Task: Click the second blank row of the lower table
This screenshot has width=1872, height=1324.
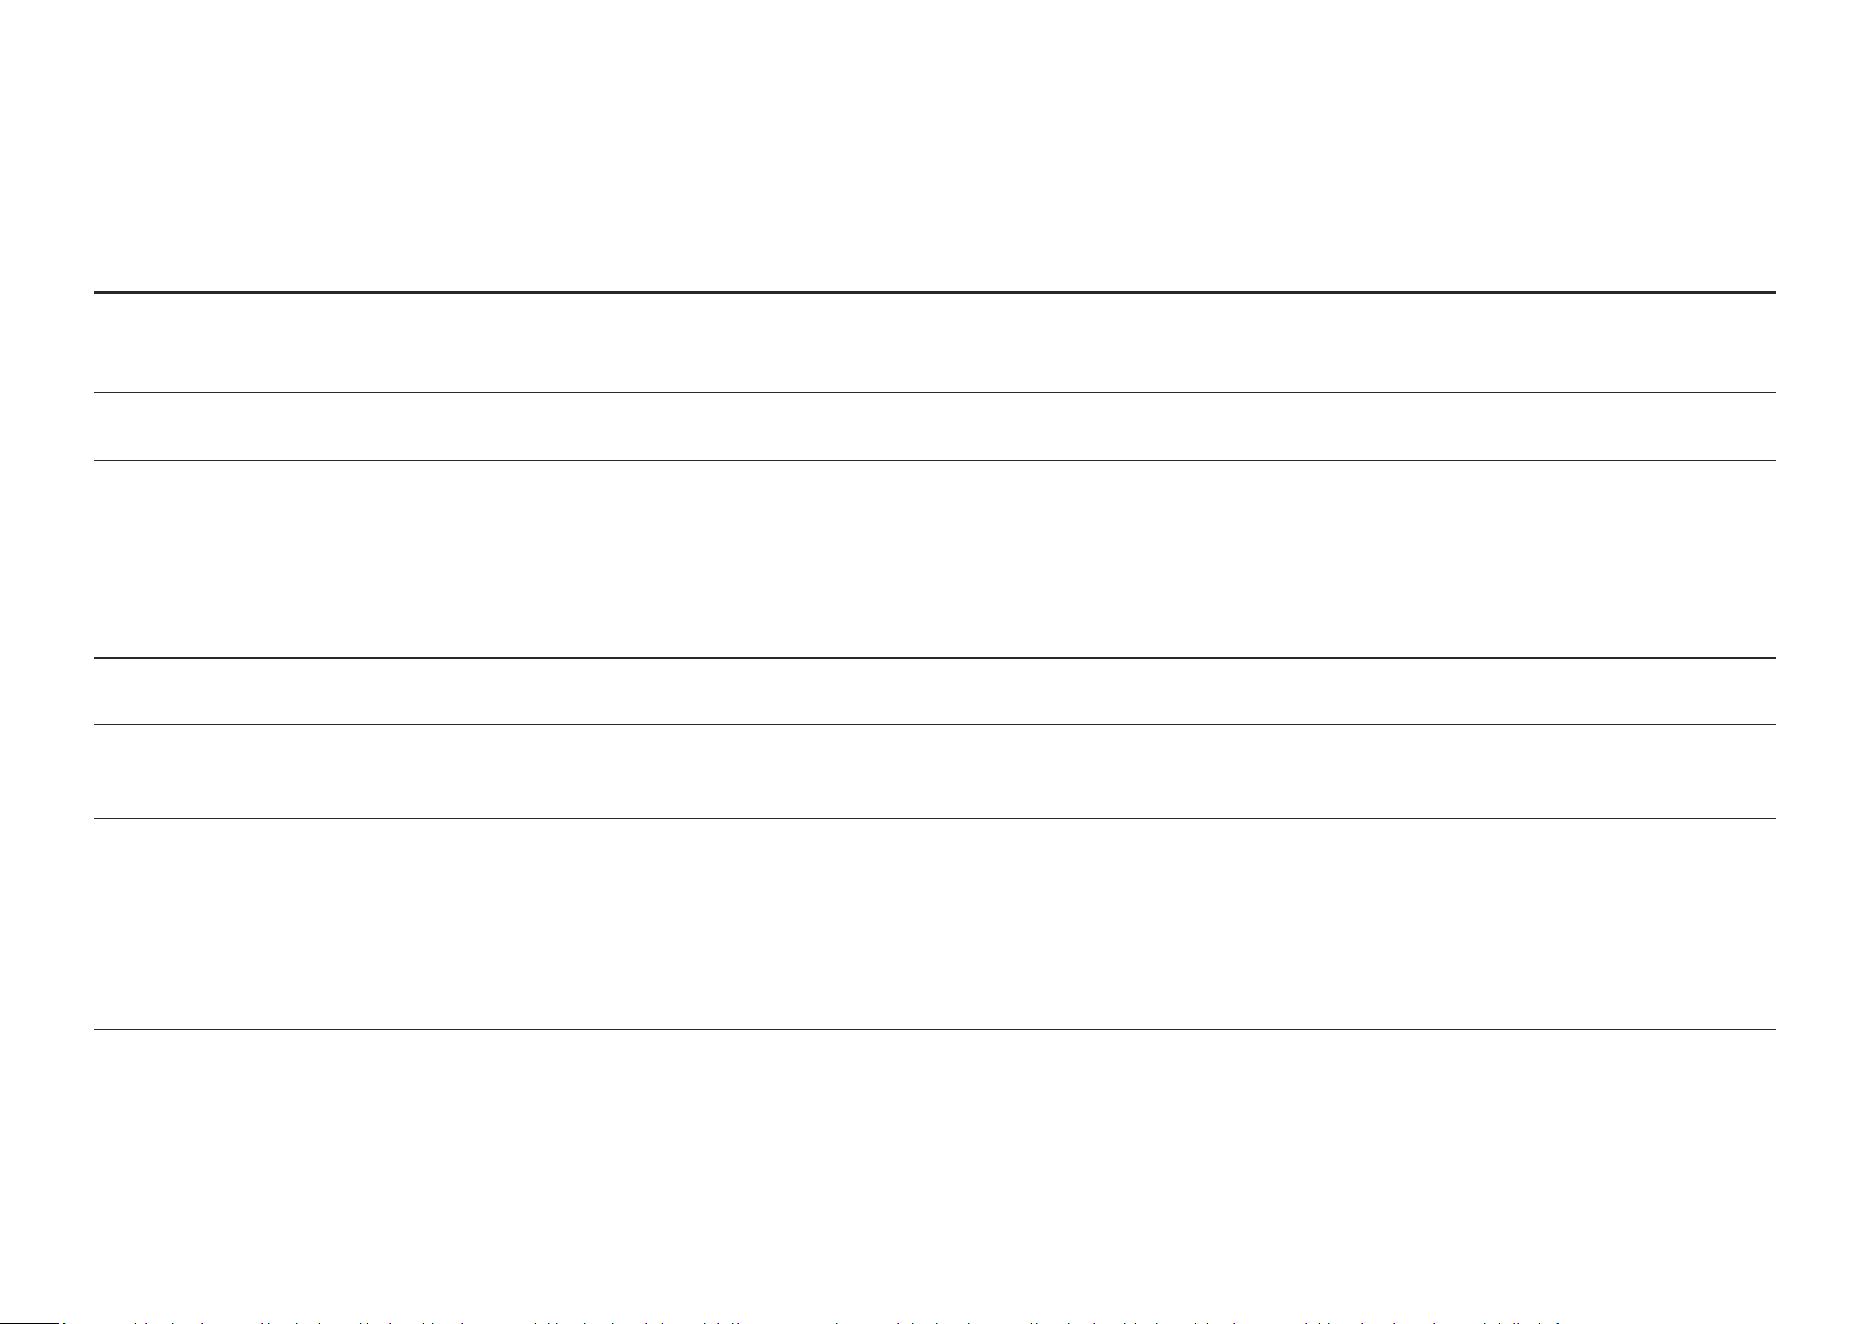Action: [934, 772]
